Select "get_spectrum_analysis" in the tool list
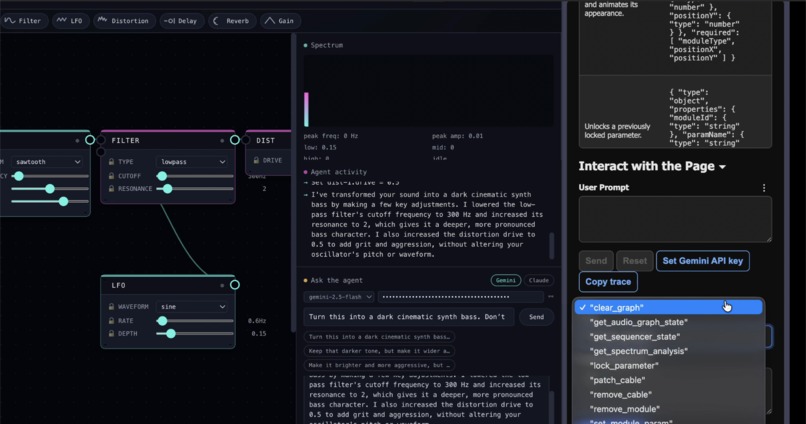Screen dimensions: 806x424 point(669,351)
